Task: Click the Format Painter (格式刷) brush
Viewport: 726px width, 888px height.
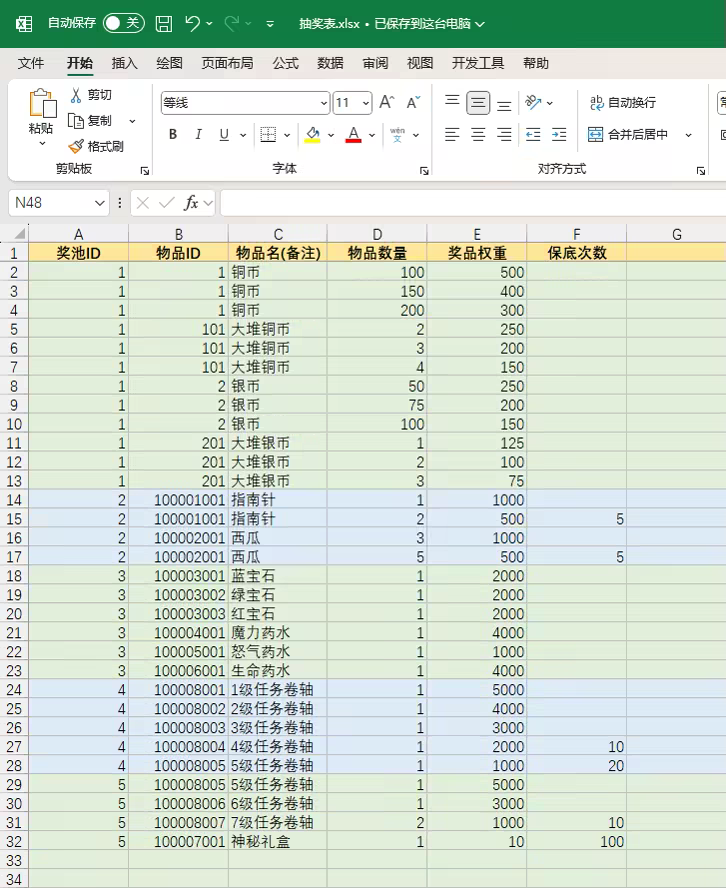Action: pyautogui.click(x=76, y=147)
